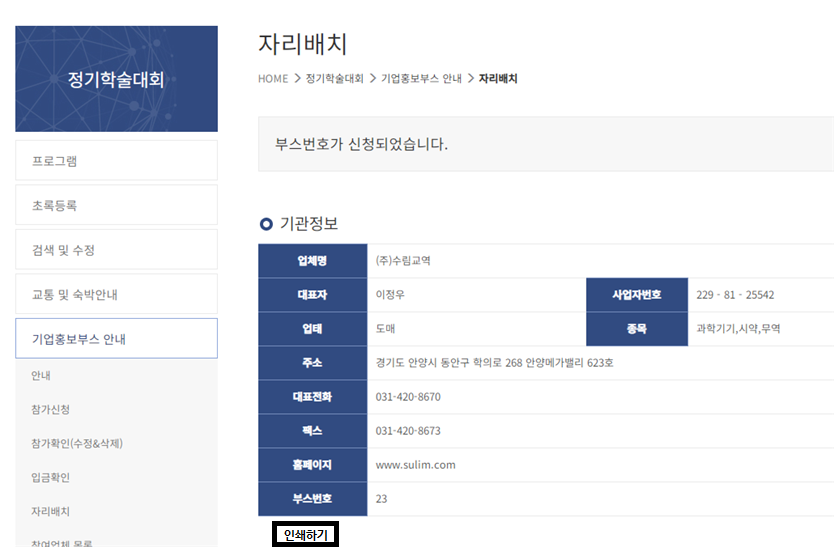Click the 업체명 header cell
The image size is (834, 547).
(313, 261)
